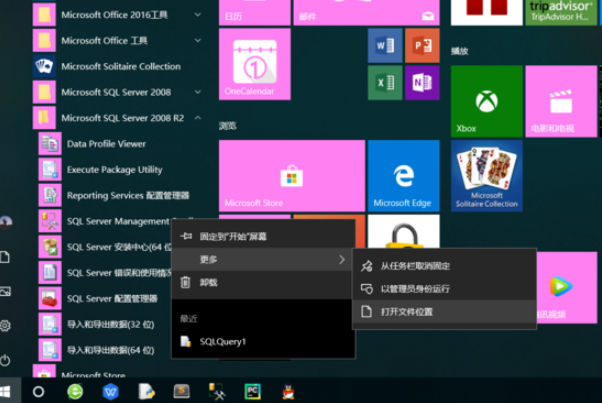Click the 浏览 group heading

click(228, 126)
